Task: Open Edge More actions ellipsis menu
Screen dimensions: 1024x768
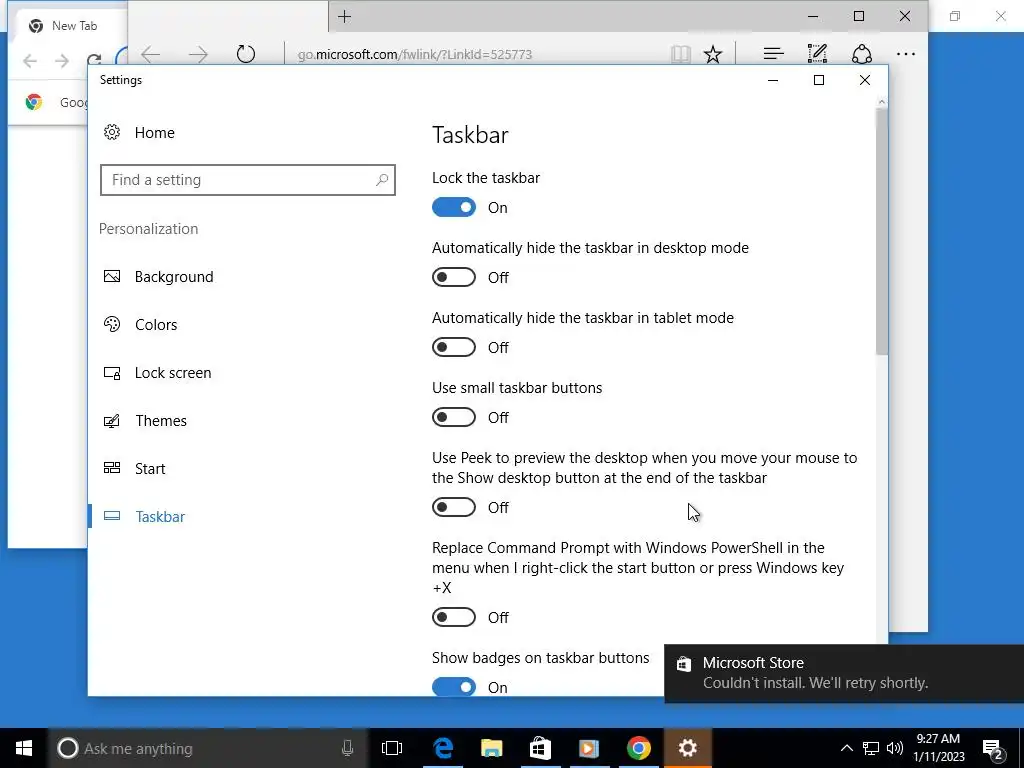Action: click(x=906, y=54)
